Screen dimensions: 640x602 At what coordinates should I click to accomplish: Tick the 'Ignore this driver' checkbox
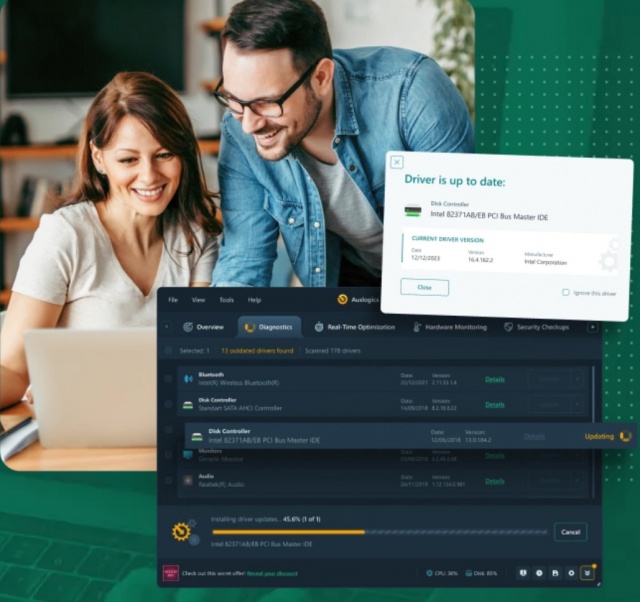[566, 292]
